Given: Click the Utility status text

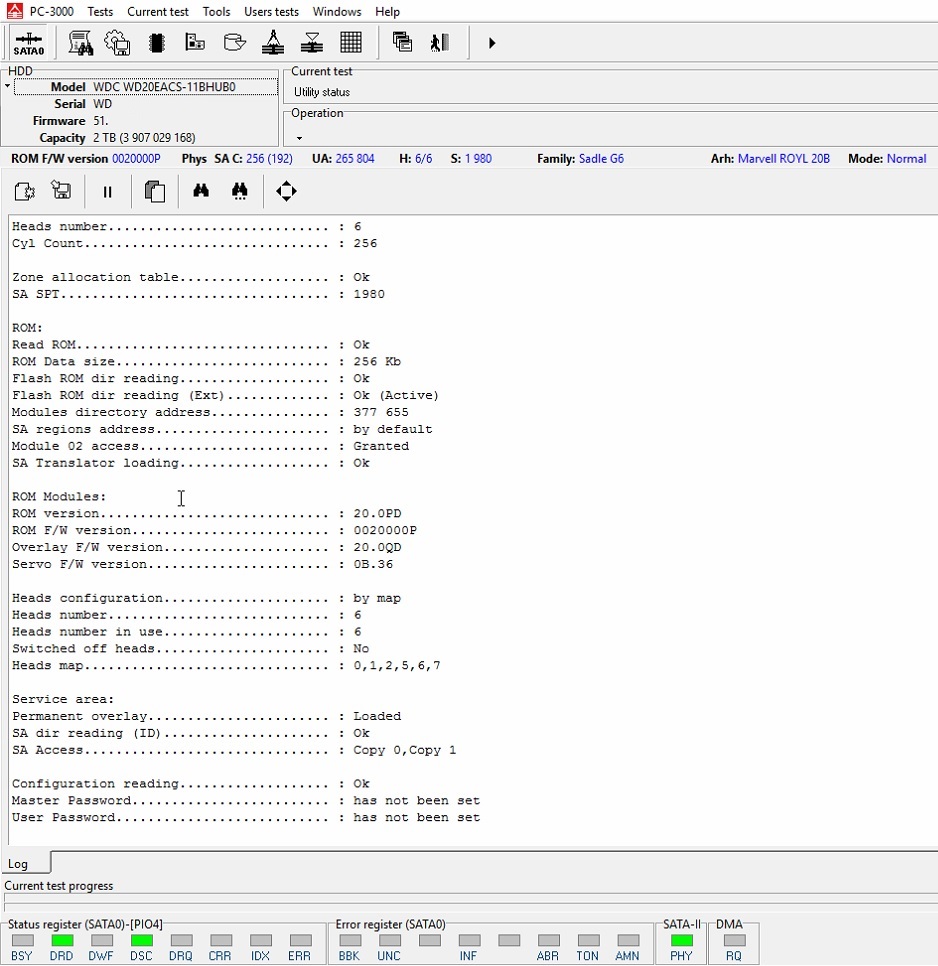Looking at the screenshot, I should (x=321, y=92).
